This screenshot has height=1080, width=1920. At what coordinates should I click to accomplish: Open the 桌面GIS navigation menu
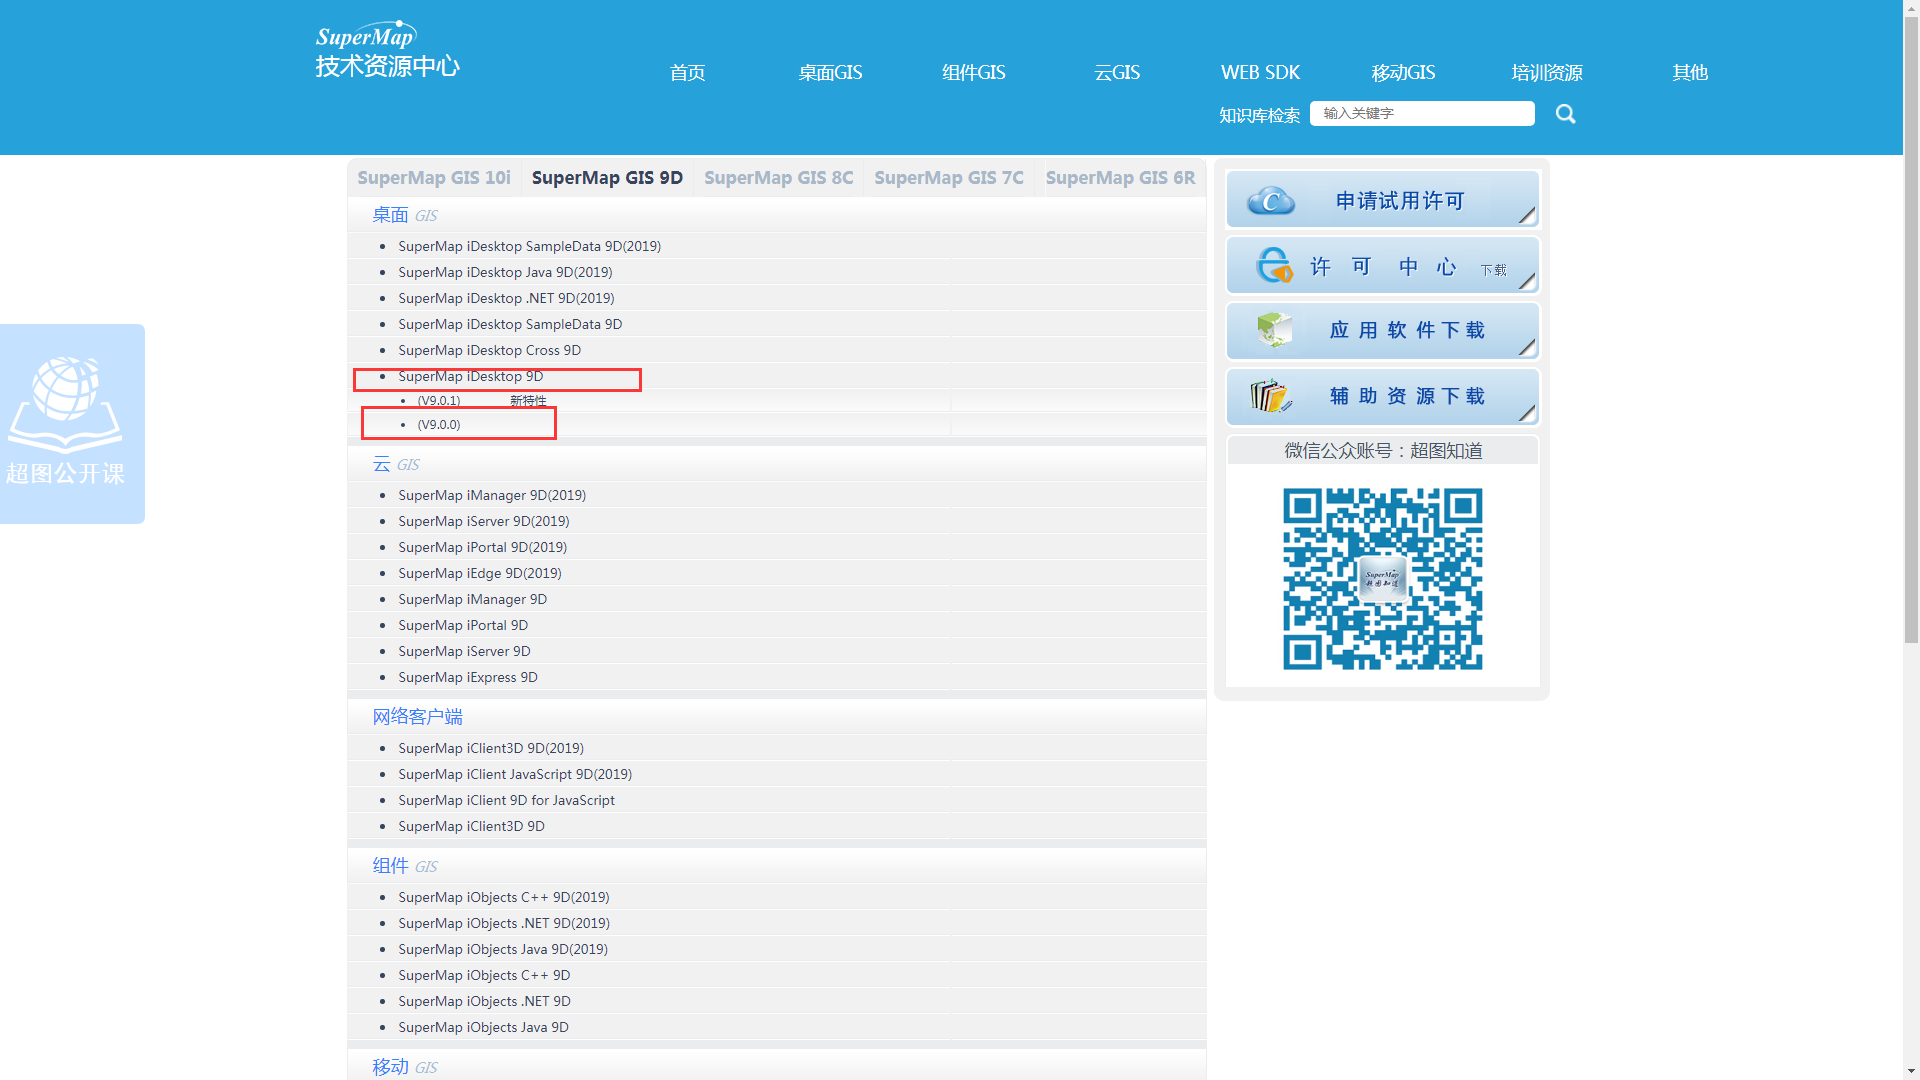[x=830, y=73]
